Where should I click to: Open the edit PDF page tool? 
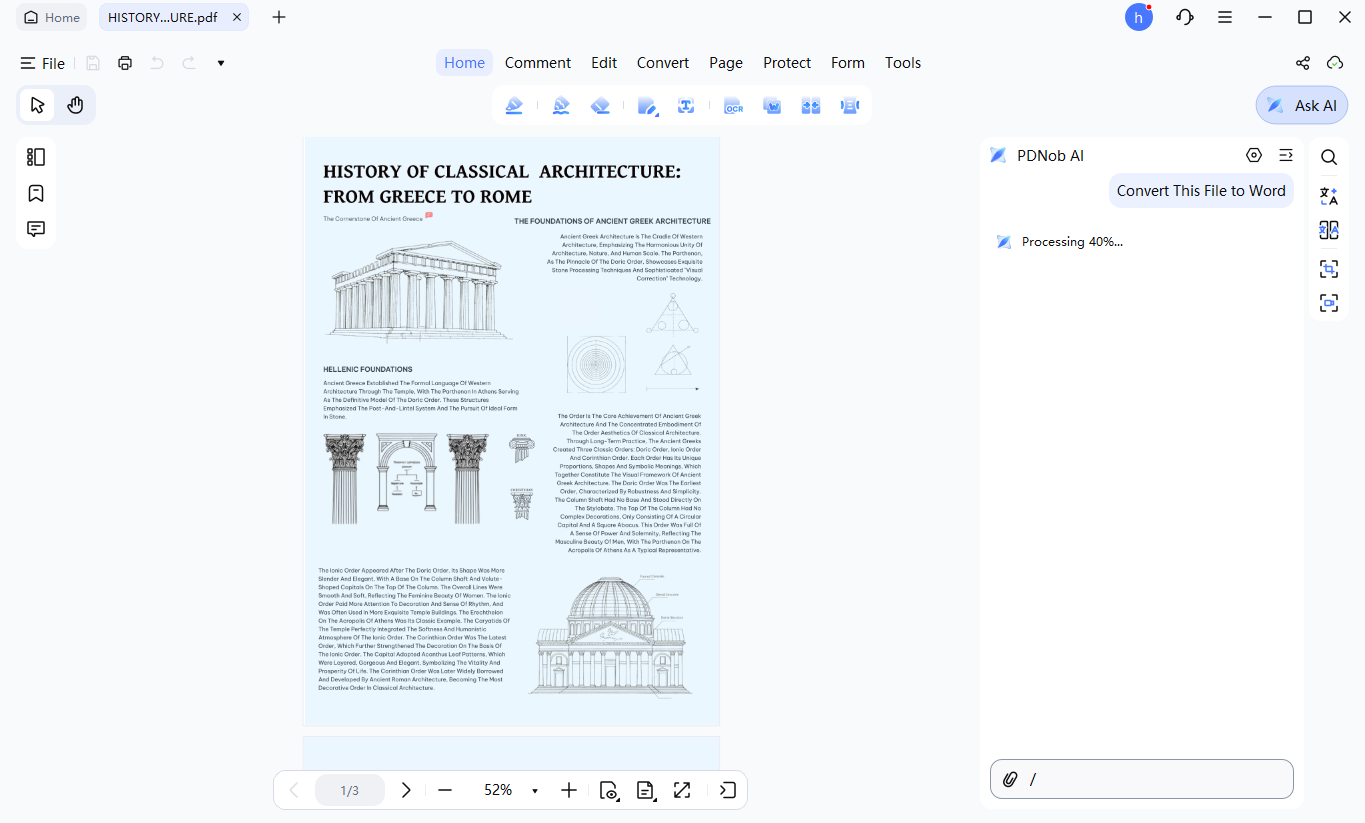tap(648, 105)
